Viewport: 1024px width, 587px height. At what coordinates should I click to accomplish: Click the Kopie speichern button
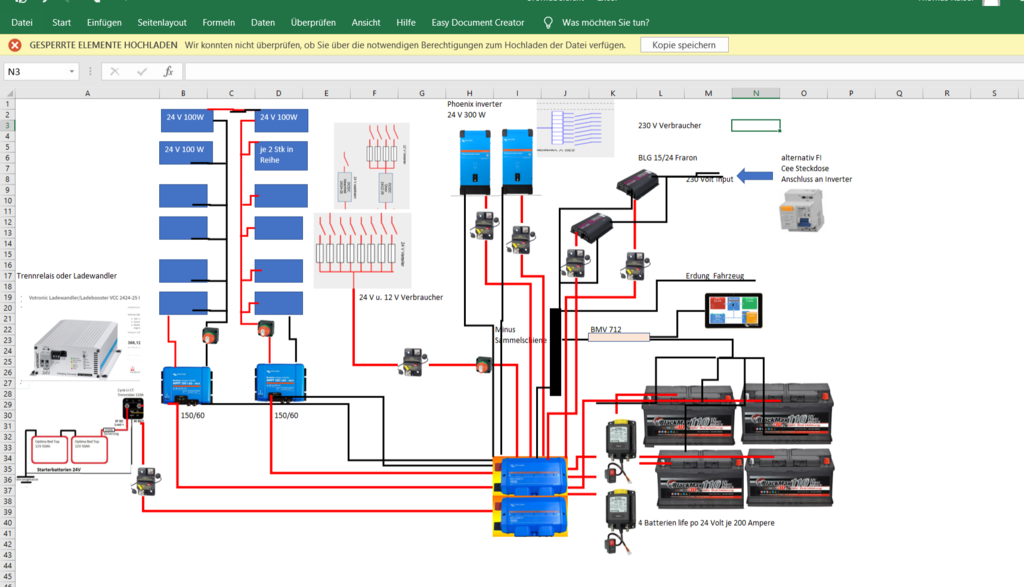pyautogui.click(x=684, y=45)
